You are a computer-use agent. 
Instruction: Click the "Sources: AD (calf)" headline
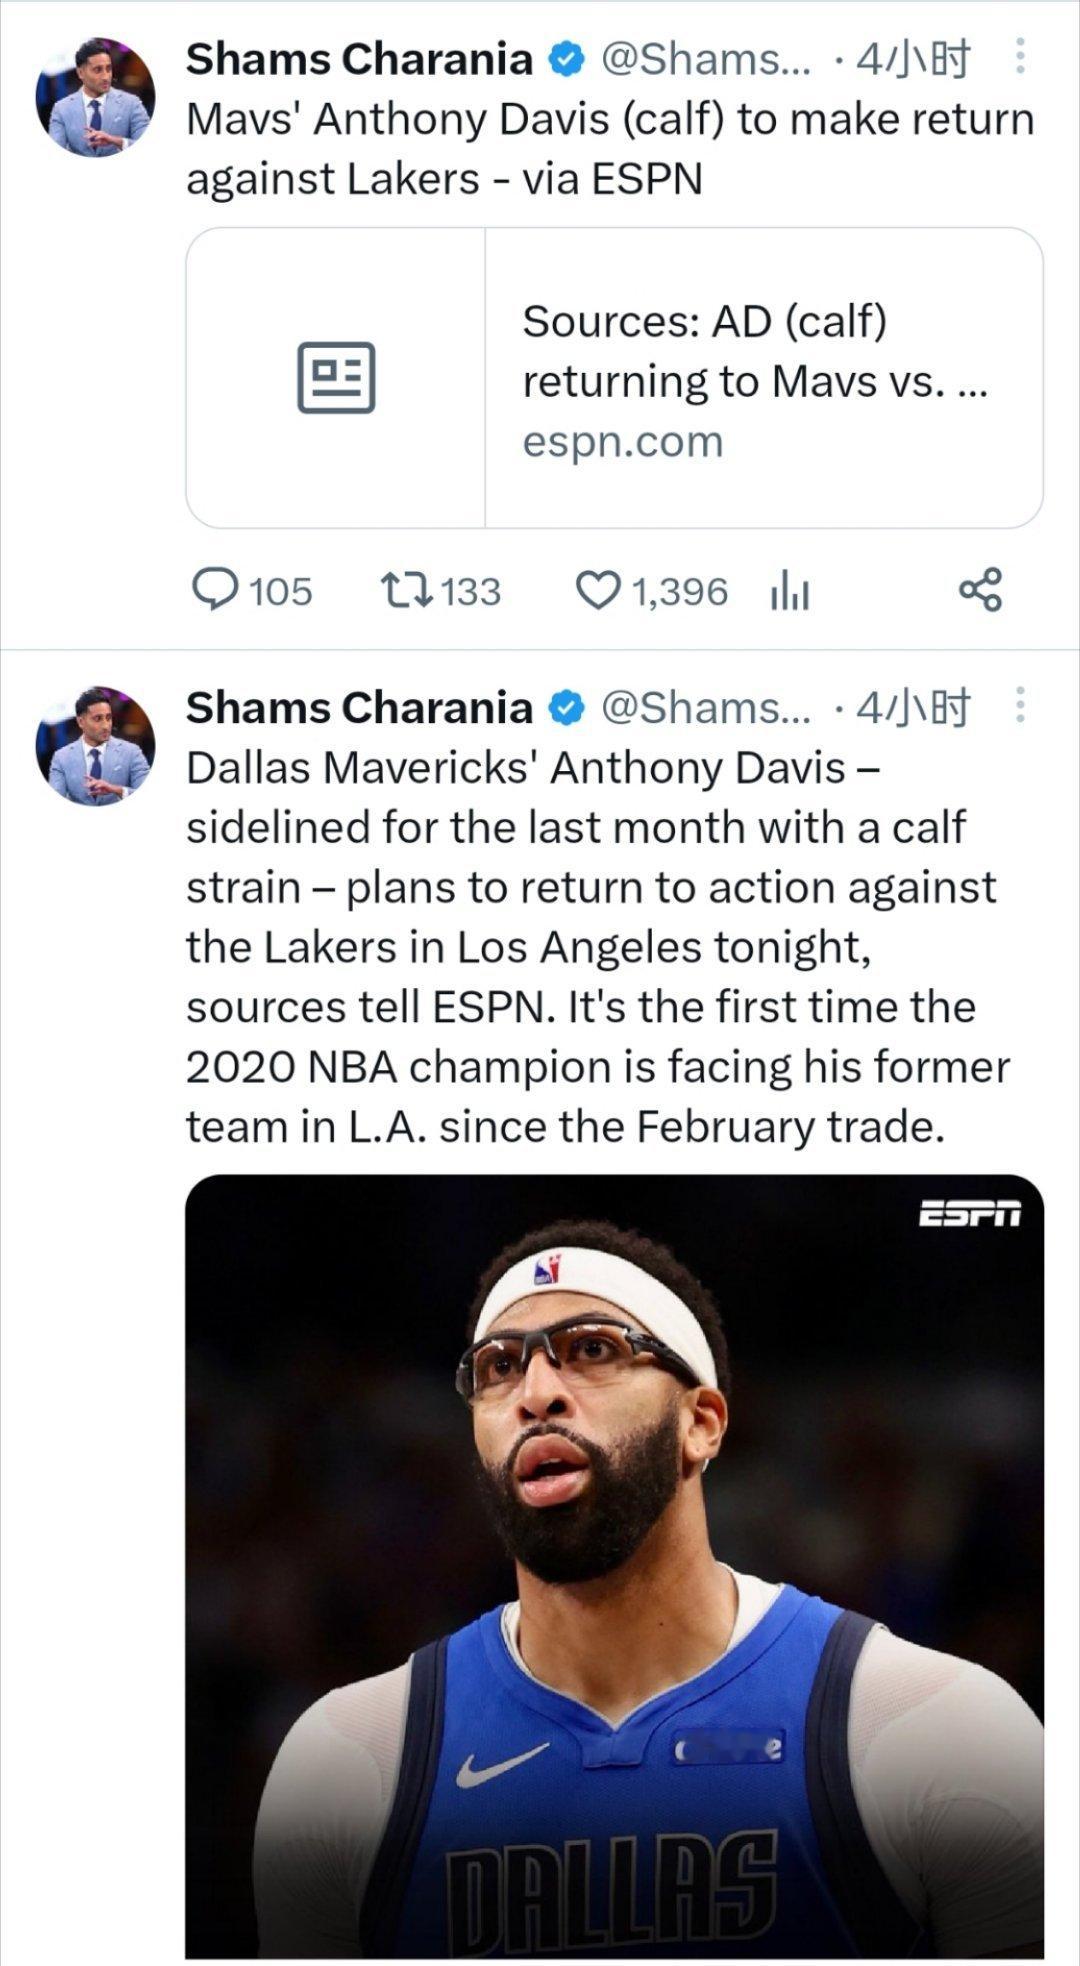point(704,322)
